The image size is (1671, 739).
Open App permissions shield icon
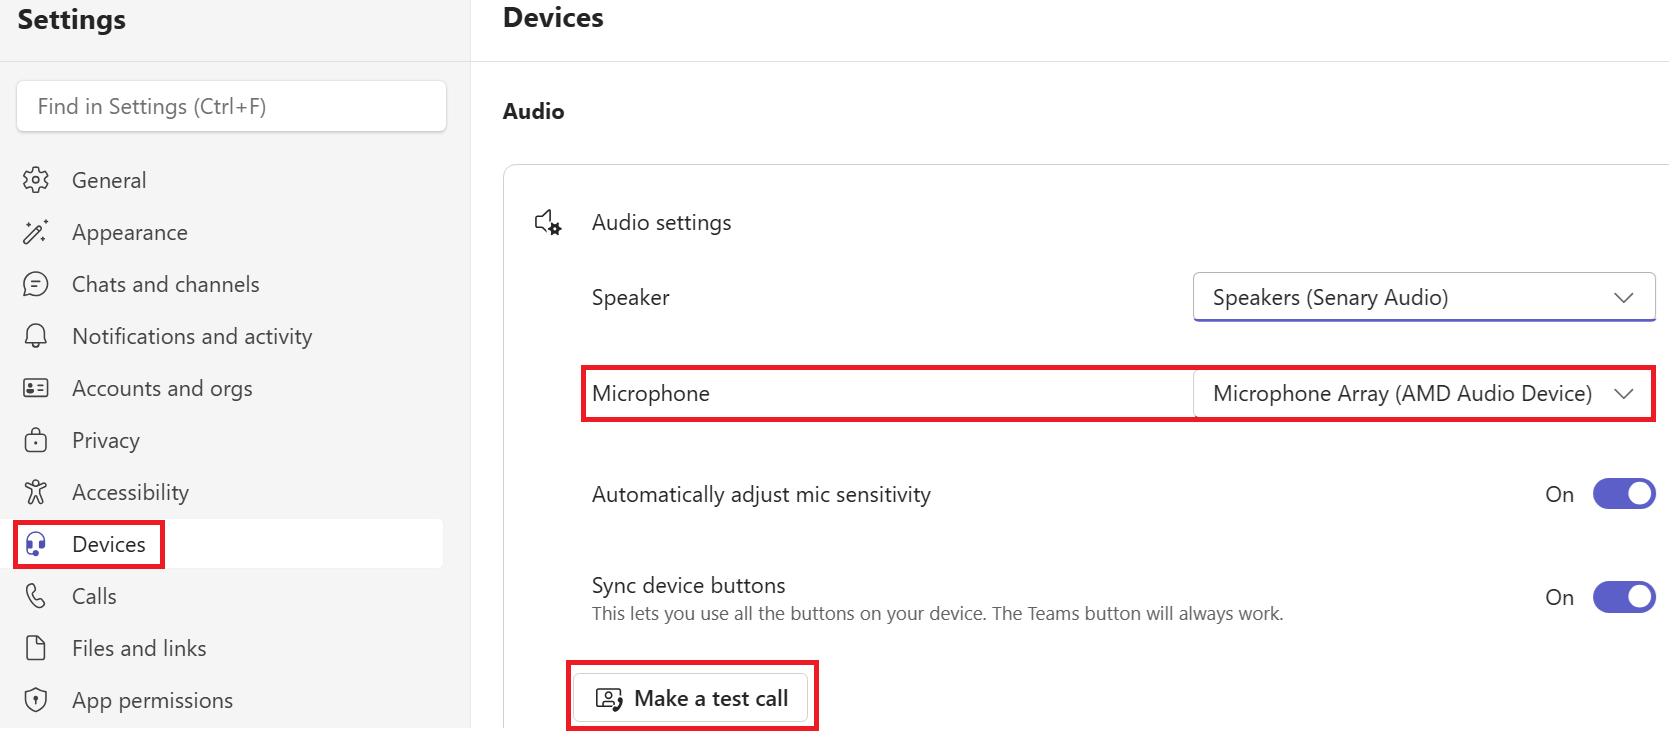(36, 700)
